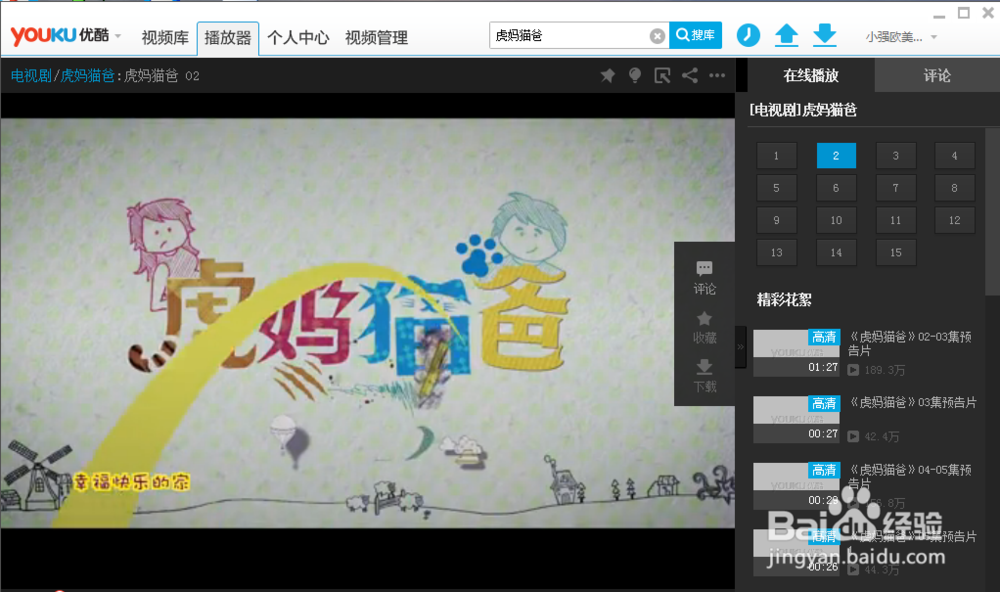Select episode 5
Image resolution: width=1000 pixels, height=592 pixels.
click(776, 188)
